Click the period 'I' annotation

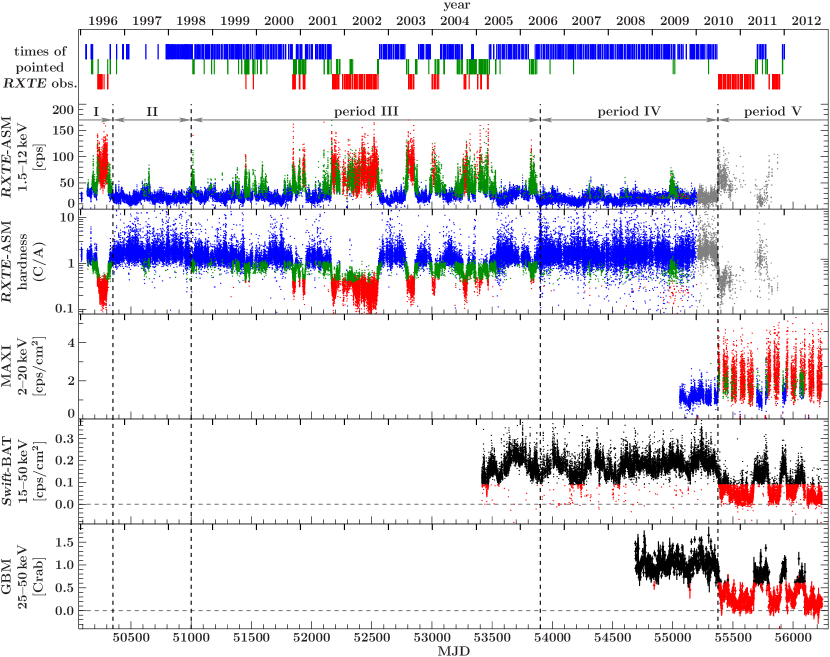click(96, 111)
